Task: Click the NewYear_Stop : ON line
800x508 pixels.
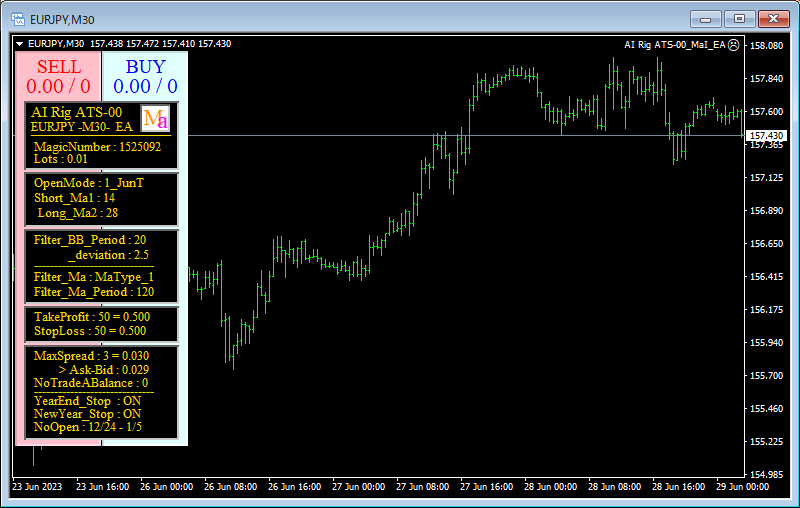Action: click(x=87, y=414)
